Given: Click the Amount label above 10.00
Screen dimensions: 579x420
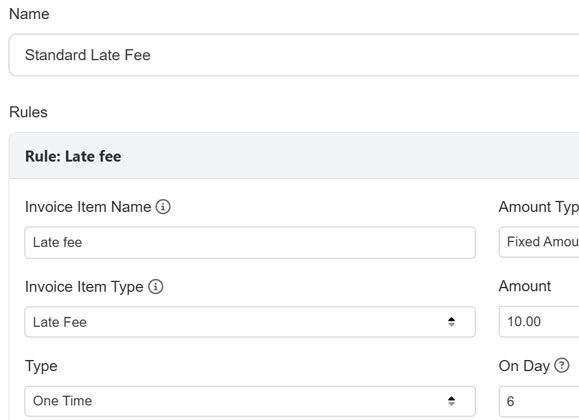Looking at the screenshot, I should 525,286.
